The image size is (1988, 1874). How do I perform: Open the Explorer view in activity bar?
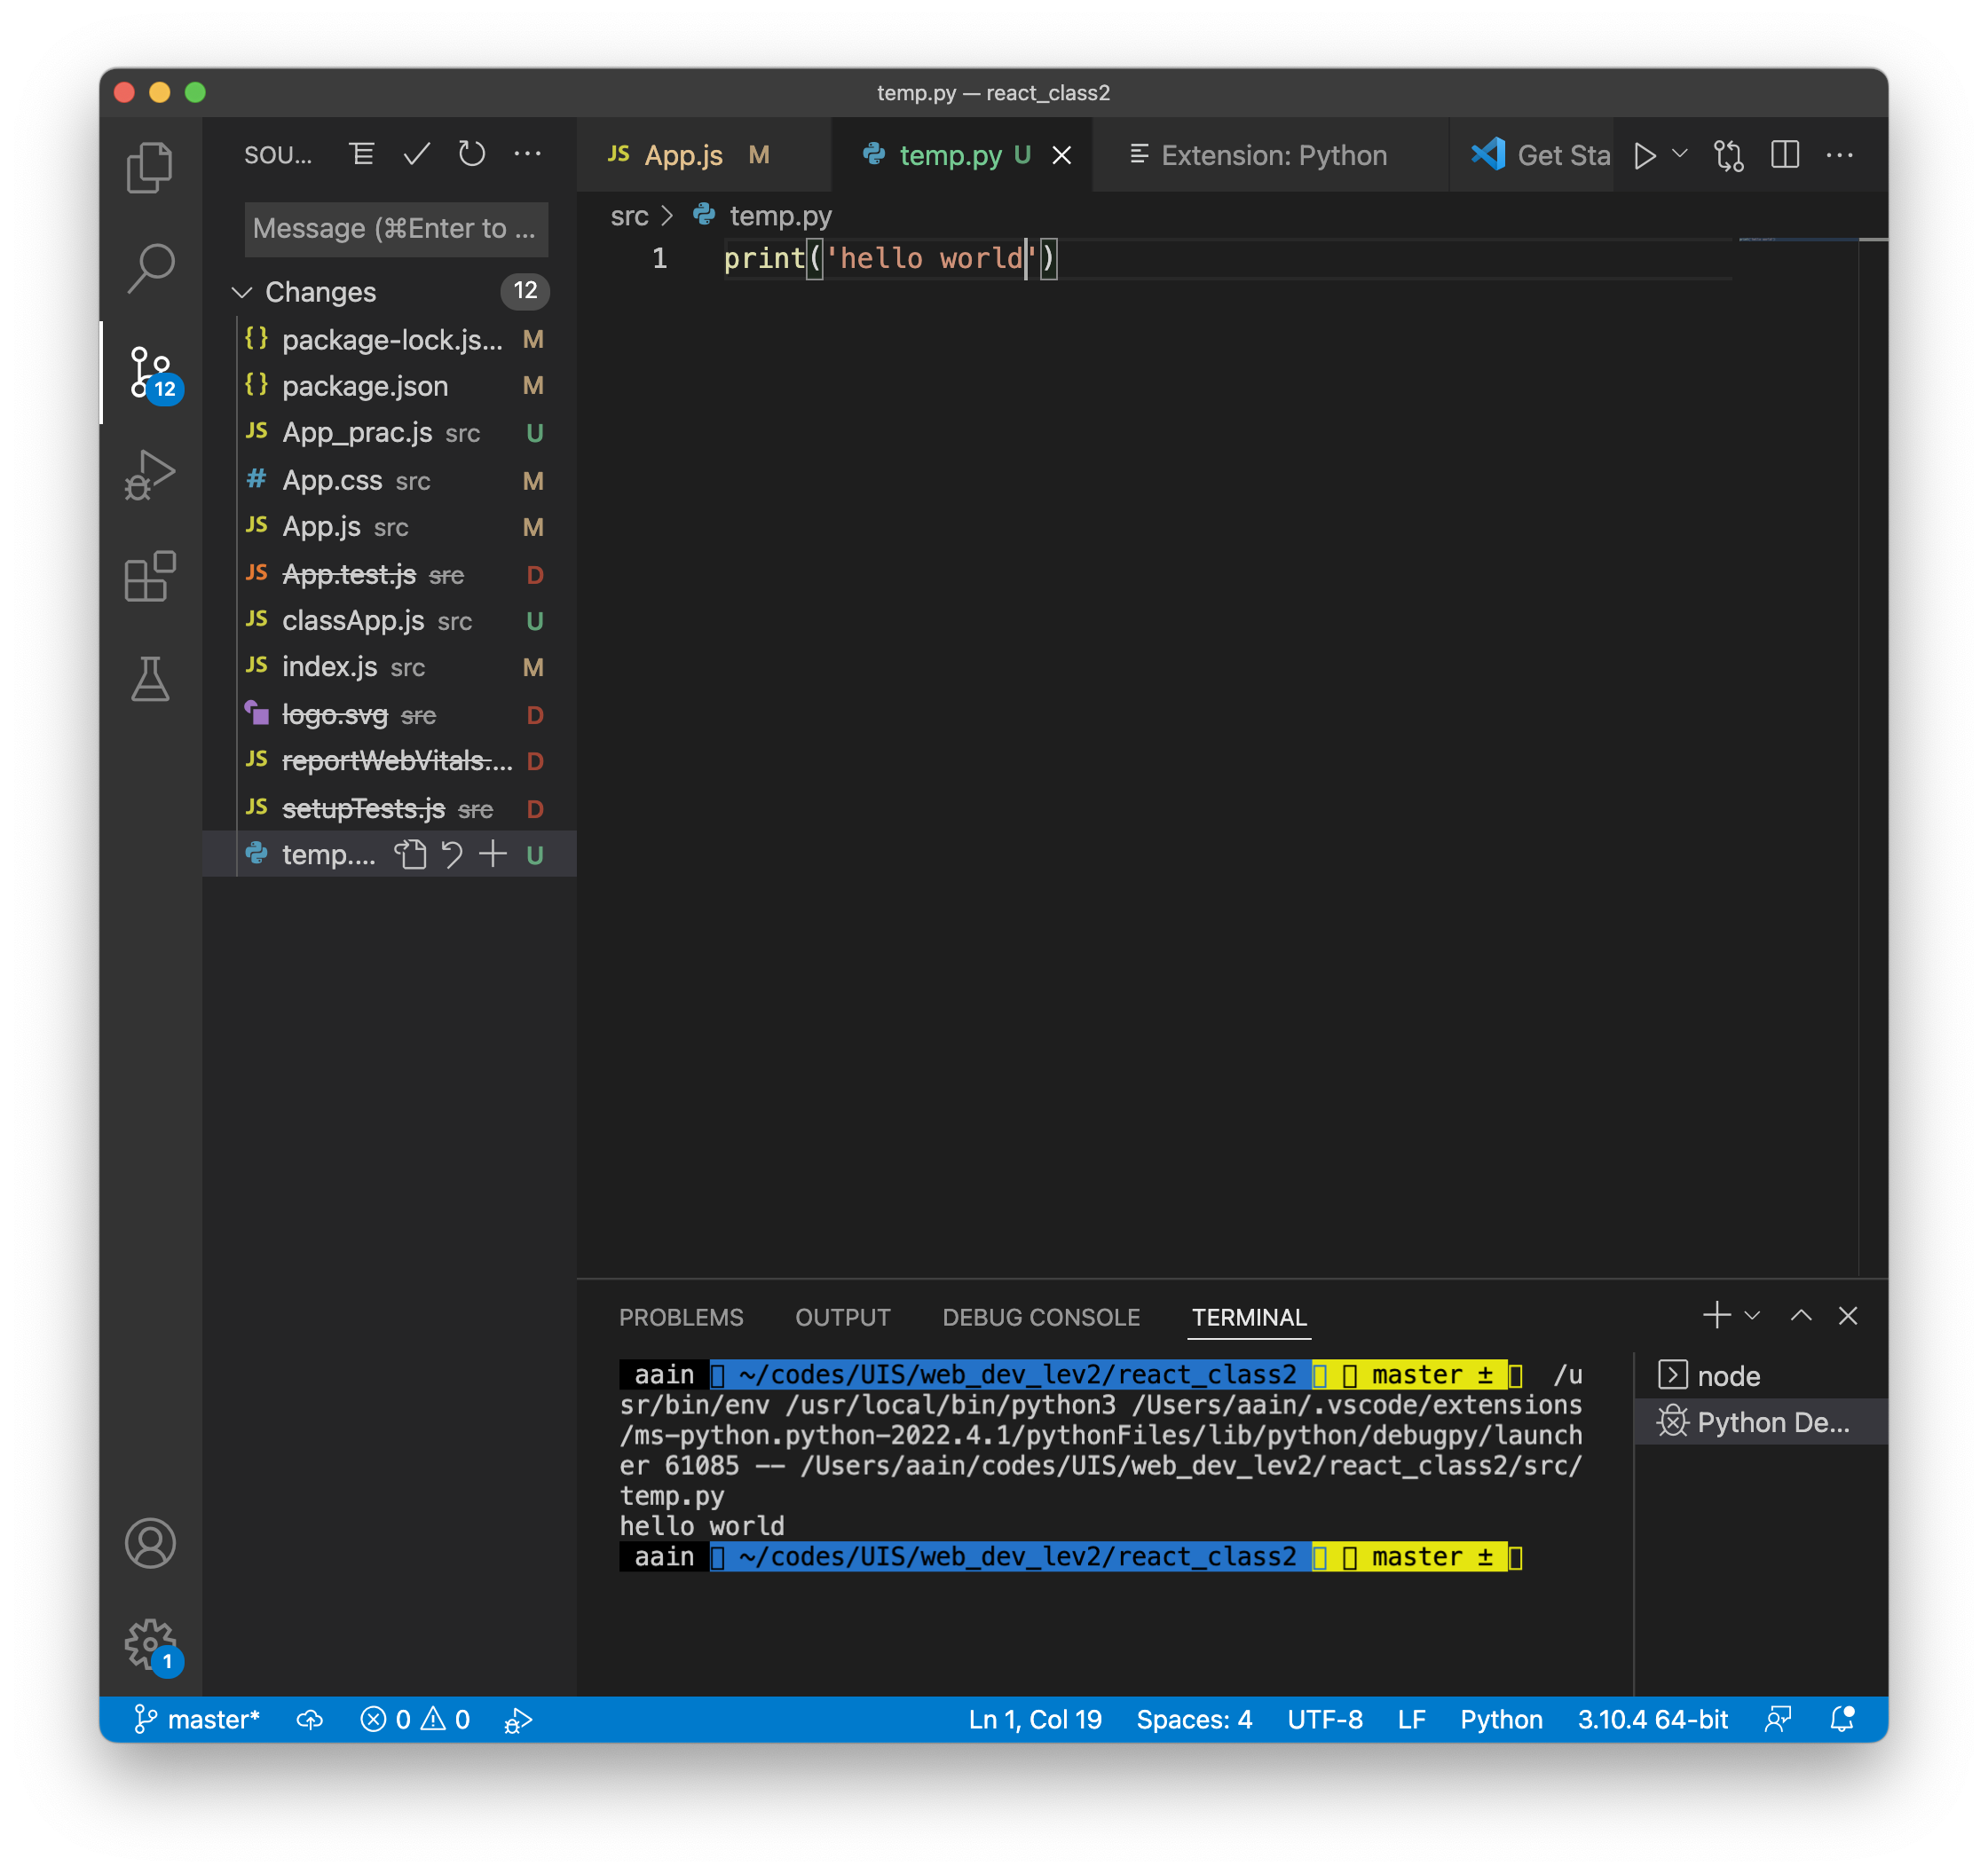pyautogui.click(x=150, y=168)
